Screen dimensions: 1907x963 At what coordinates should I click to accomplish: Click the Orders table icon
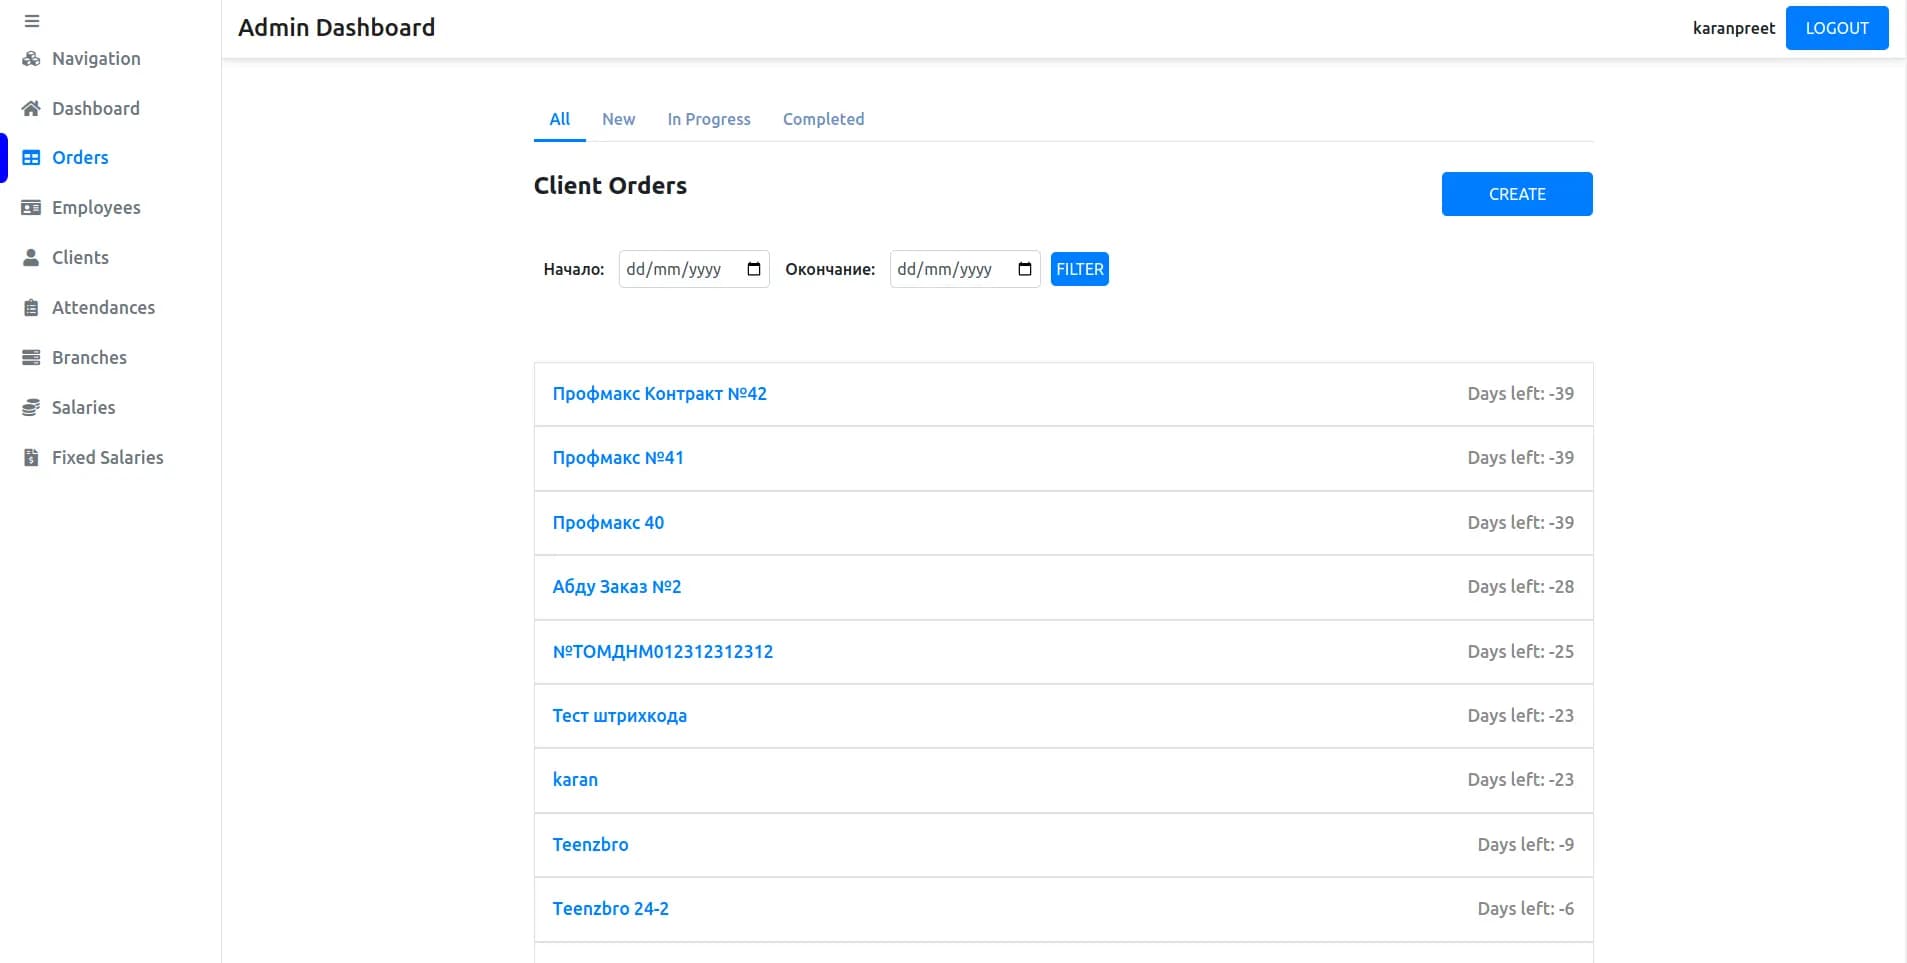31,158
